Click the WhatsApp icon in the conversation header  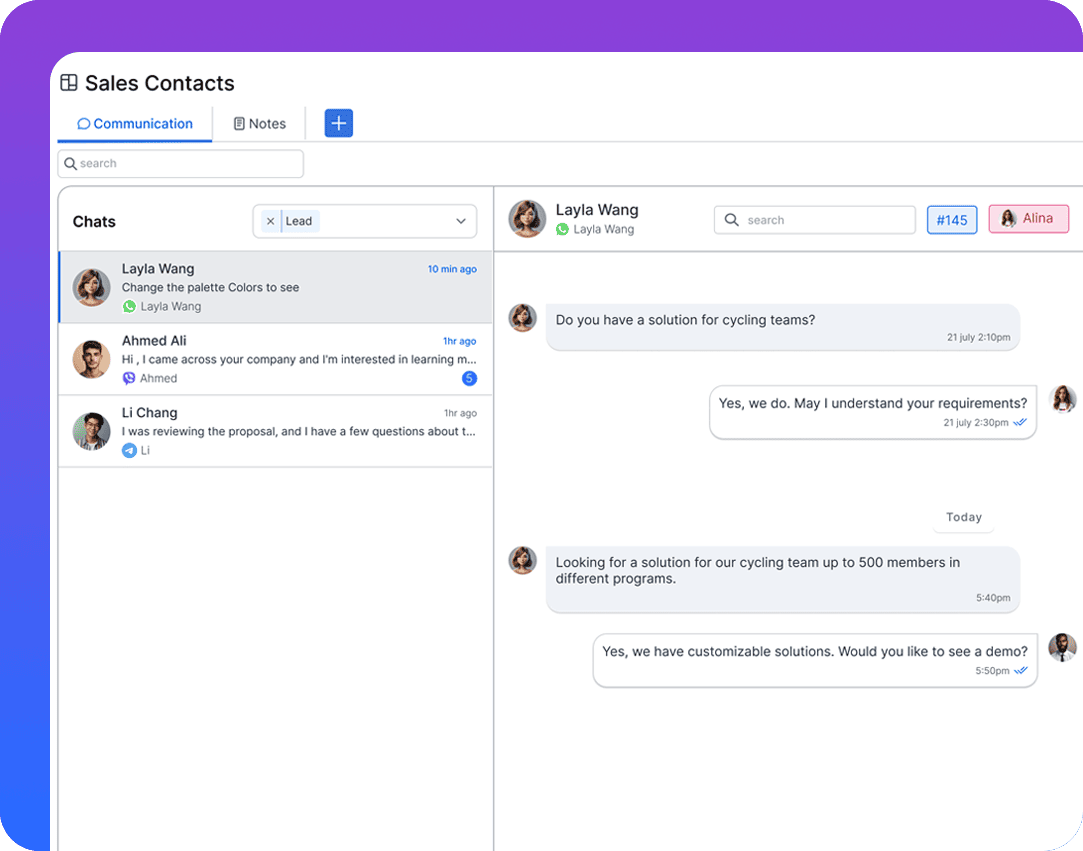click(562, 229)
